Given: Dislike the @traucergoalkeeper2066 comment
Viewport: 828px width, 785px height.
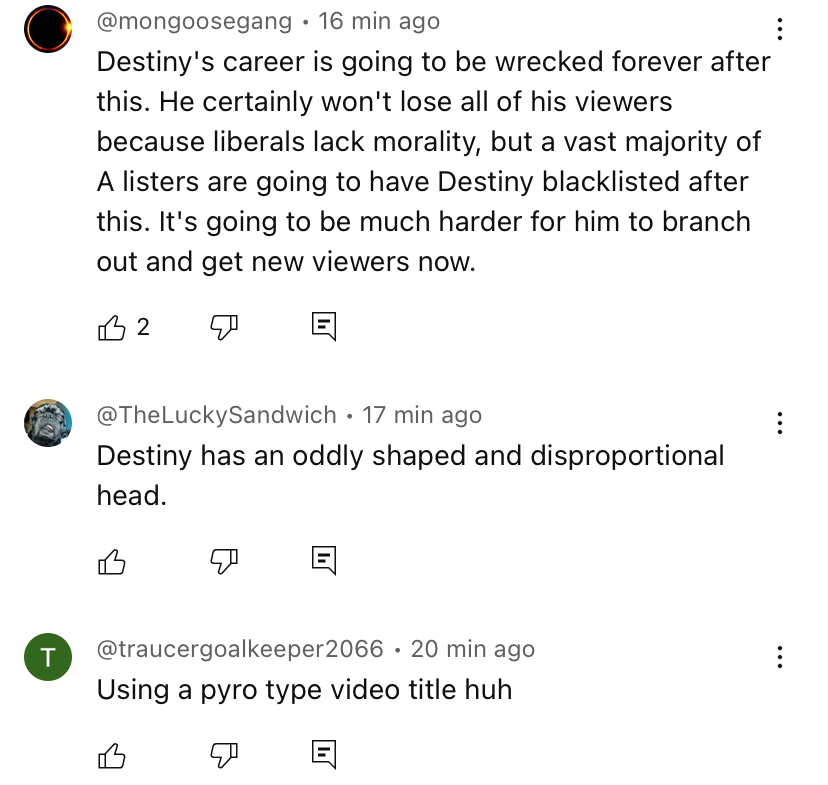Looking at the screenshot, I should (224, 755).
